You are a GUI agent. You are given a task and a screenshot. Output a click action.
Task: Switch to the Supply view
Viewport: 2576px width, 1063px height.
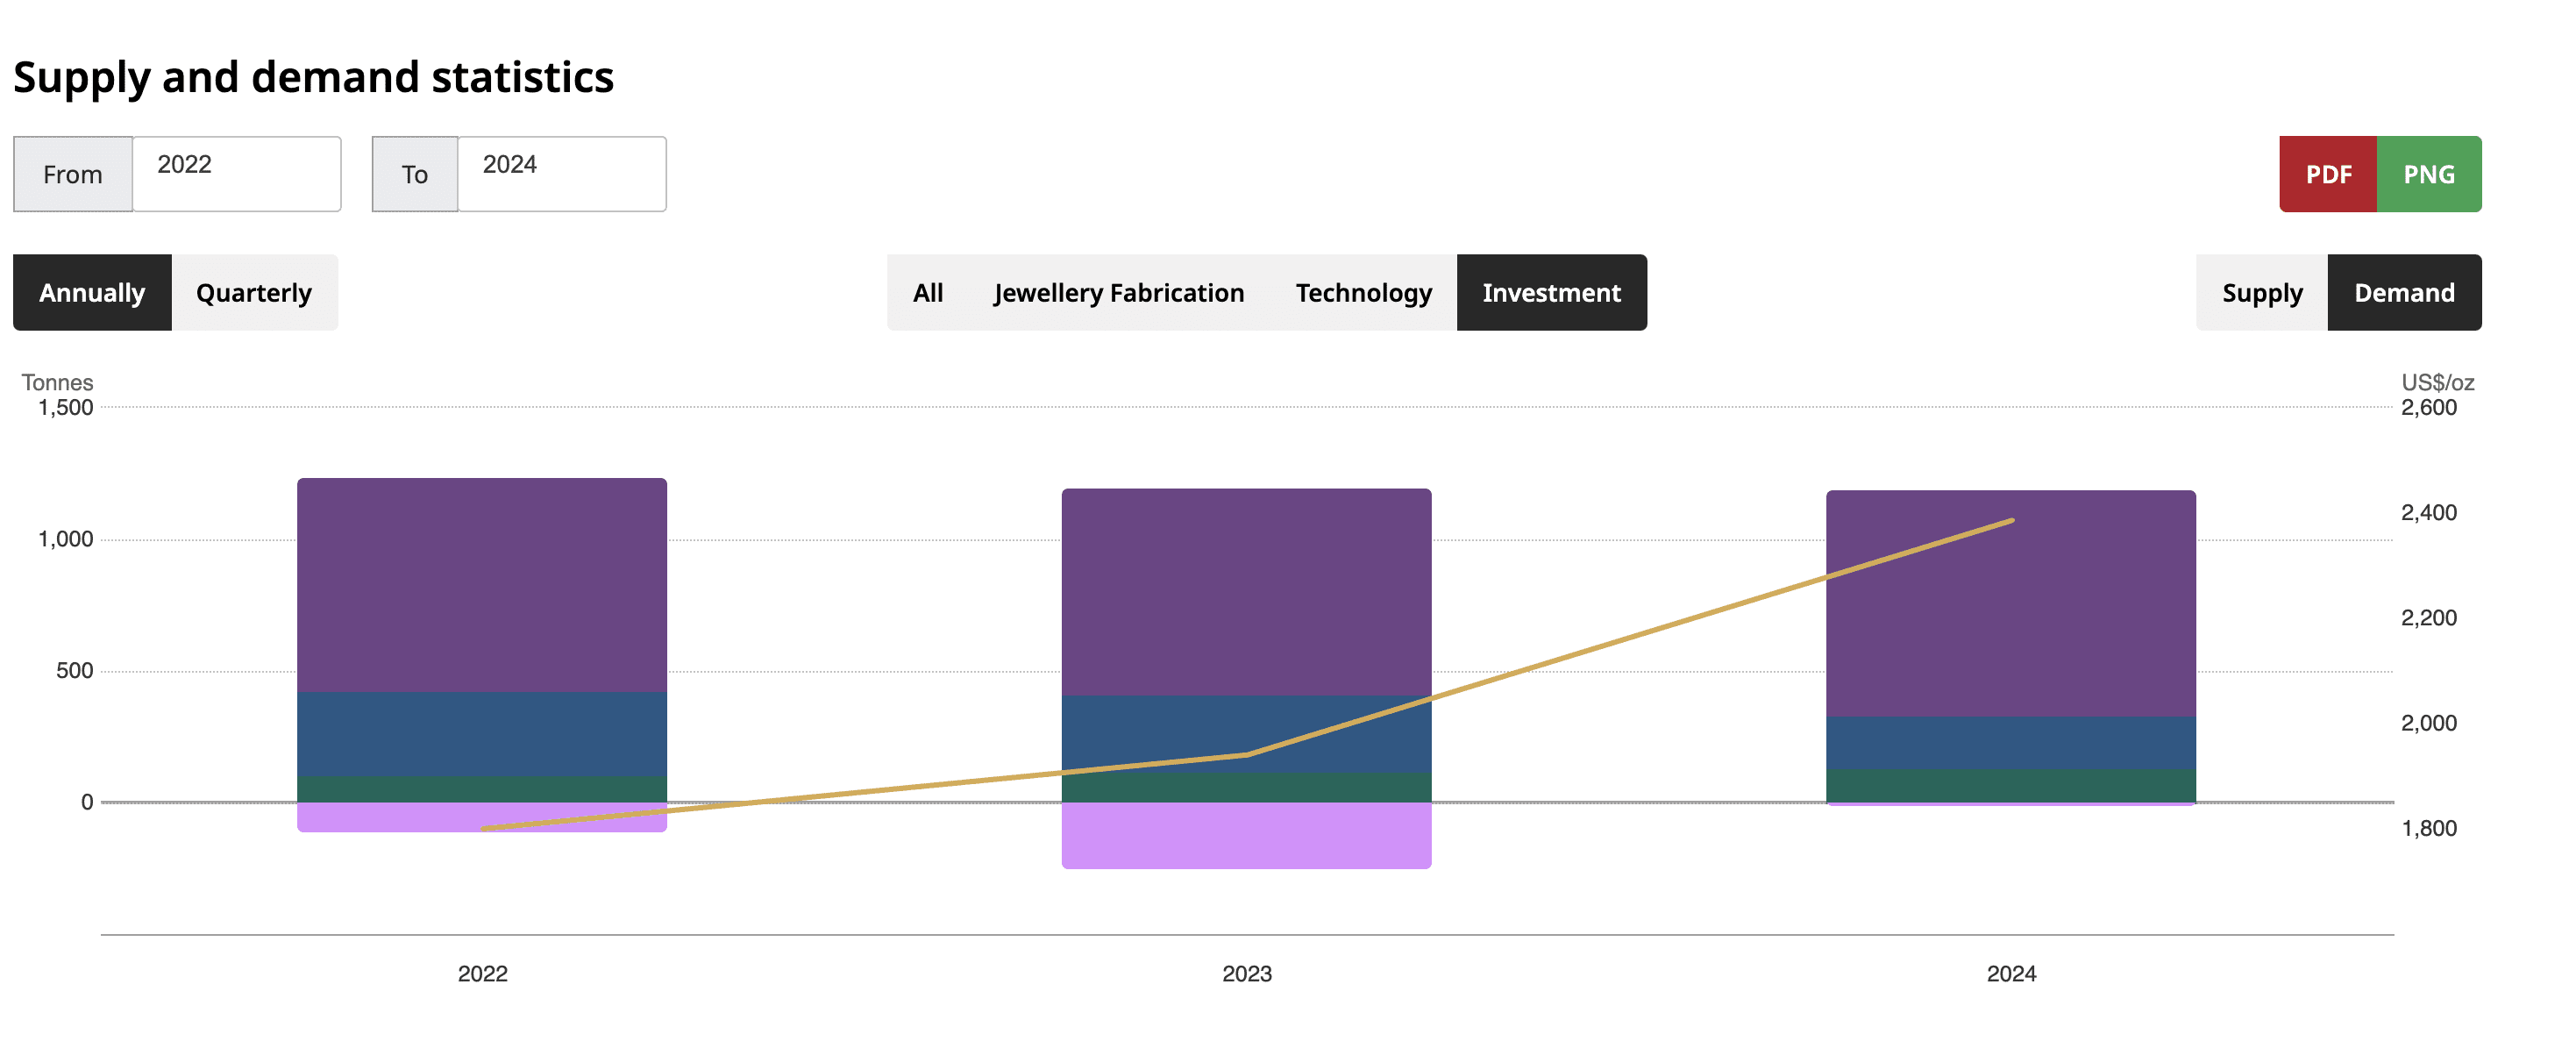coord(2262,292)
